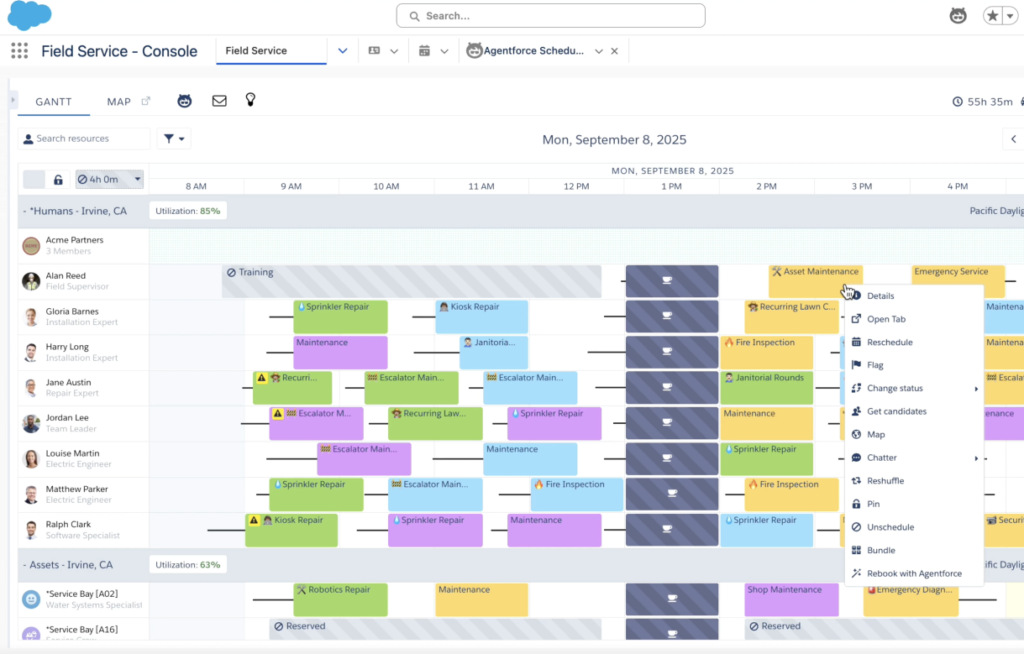This screenshot has width=1024, height=654.
Task: Click the global Search field
Action: (x=551, y=16)
